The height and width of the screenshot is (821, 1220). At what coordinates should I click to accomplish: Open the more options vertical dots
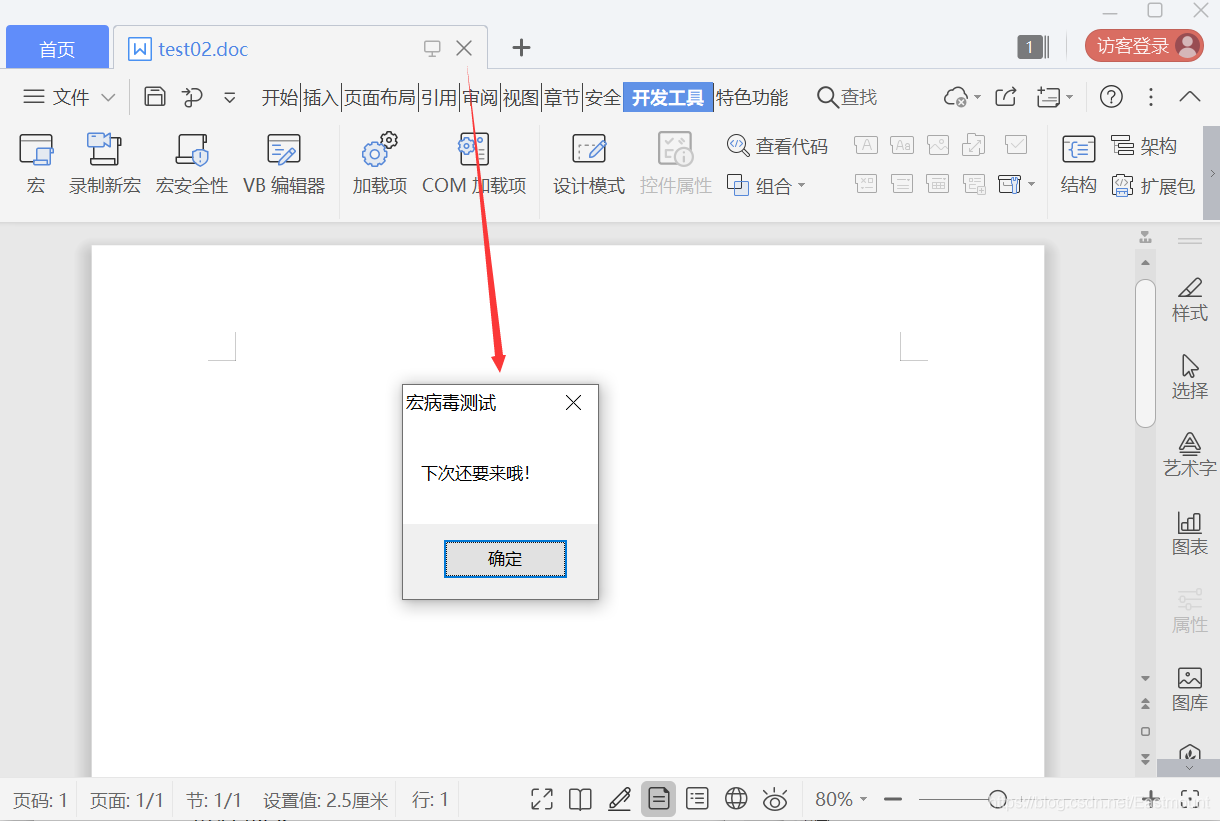tap(1151, 97)
